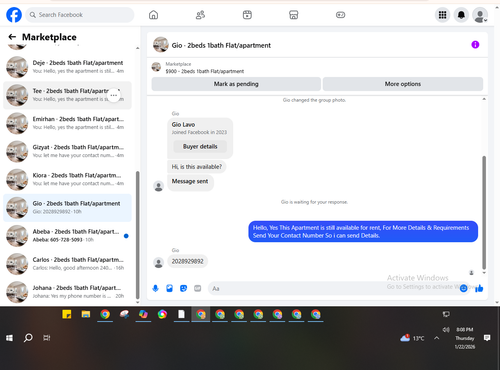Open emoji picker in message box
This screenshot has height=370, width=500.
pyautogui.click(x=463, y=288)
